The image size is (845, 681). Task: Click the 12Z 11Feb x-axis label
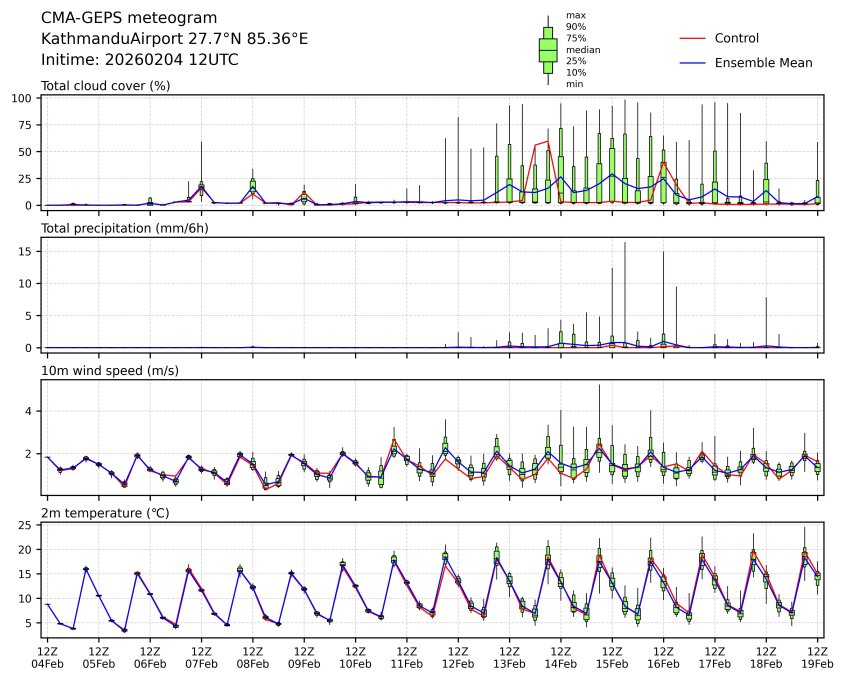[406, 656]
